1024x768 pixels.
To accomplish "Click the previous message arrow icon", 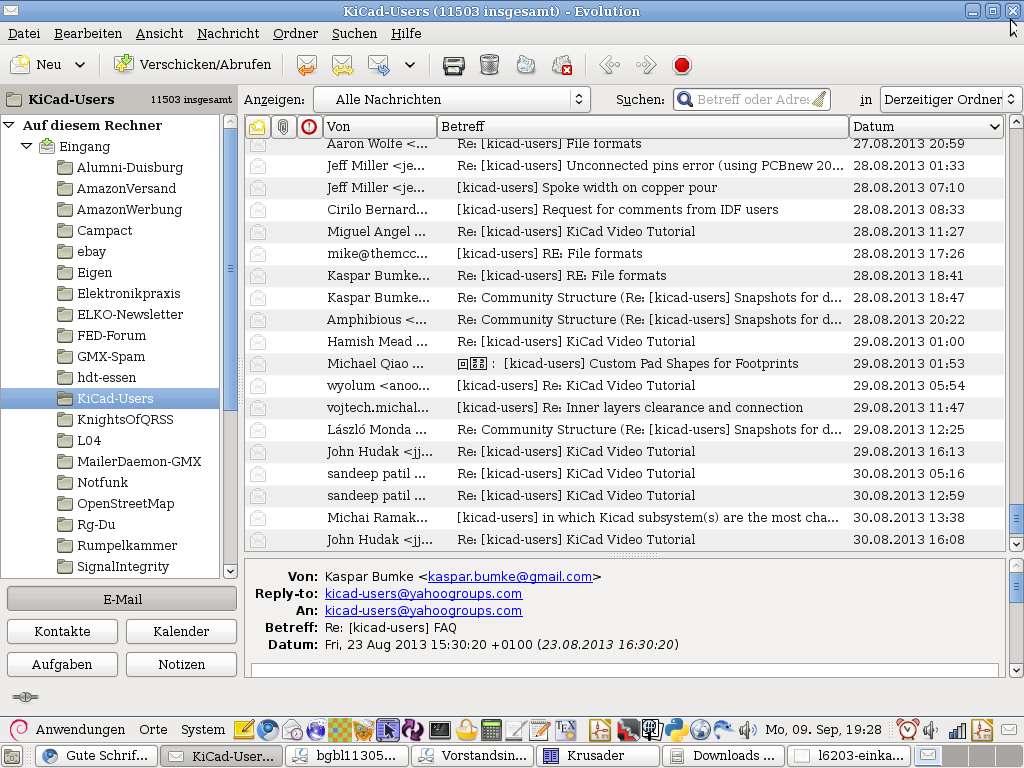I will pyautogui.click(x=609, y=65).
